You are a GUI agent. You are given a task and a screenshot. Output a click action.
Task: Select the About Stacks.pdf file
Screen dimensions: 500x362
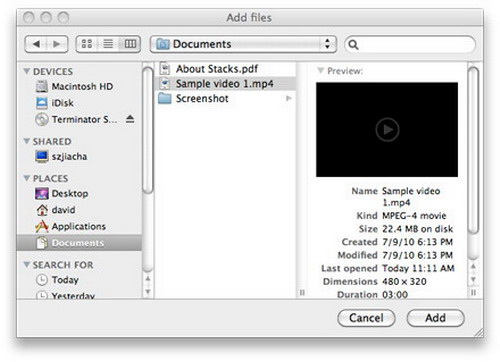coord(225,69)
